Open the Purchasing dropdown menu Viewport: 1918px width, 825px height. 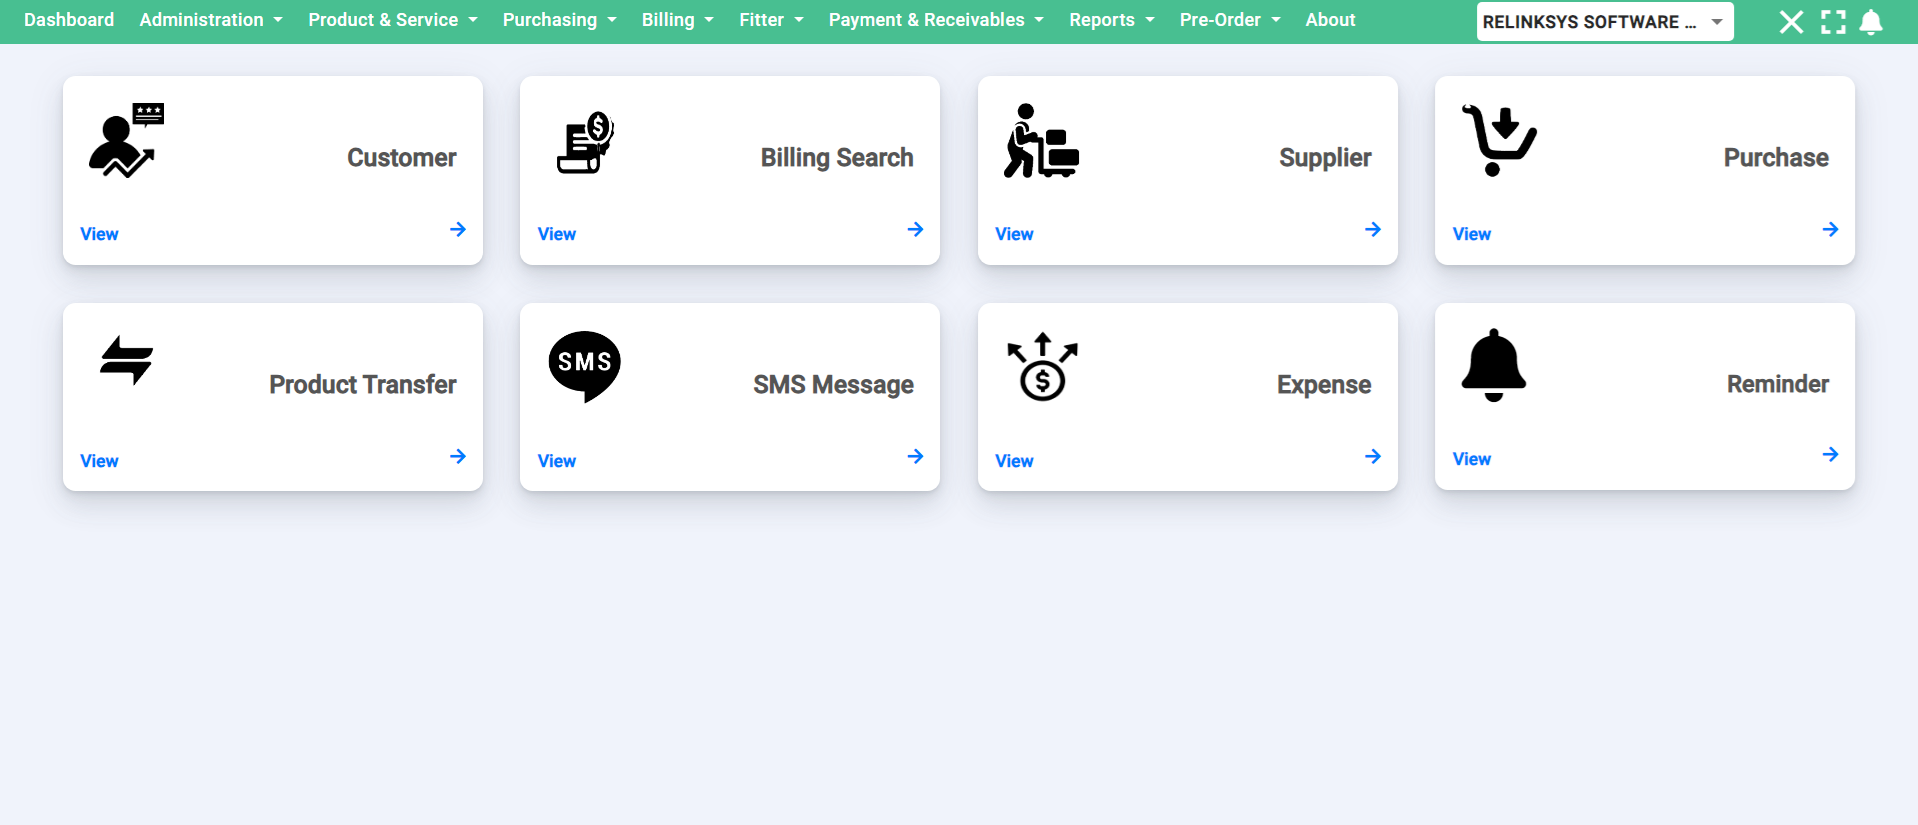[x=560, y=20]
